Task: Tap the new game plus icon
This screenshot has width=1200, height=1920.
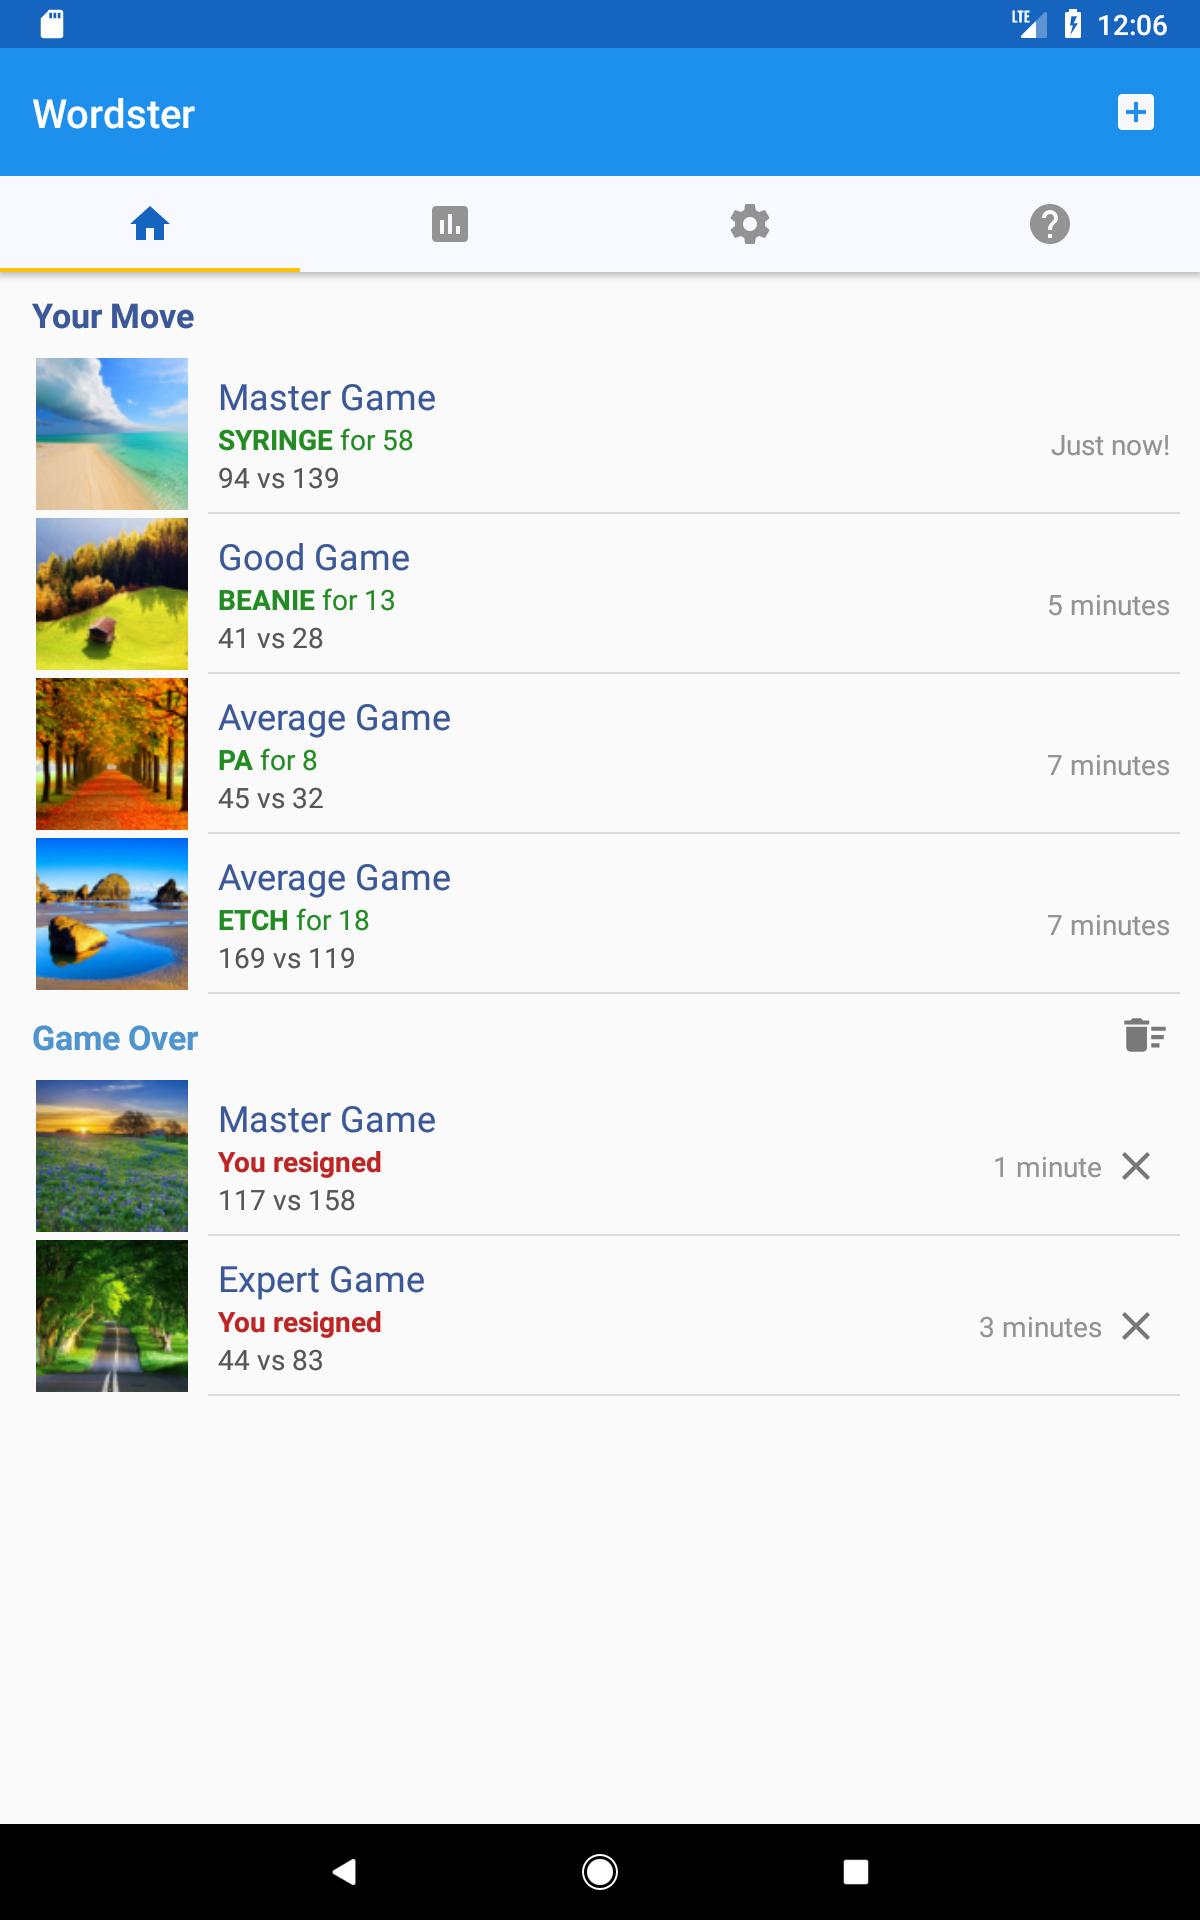Action: pyautogui.click(x=1135, y=112)
